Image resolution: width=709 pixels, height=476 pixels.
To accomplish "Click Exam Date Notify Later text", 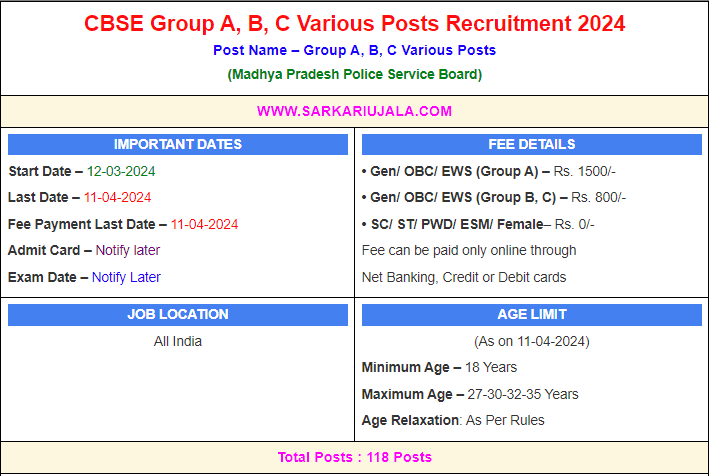I will (126, 277).
